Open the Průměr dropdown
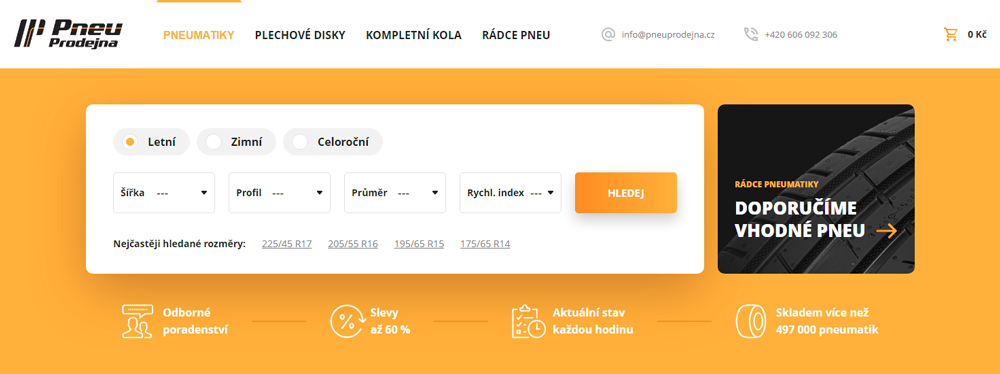The width and height of the screenshot is (1000, 374). [x=395, y=193]
